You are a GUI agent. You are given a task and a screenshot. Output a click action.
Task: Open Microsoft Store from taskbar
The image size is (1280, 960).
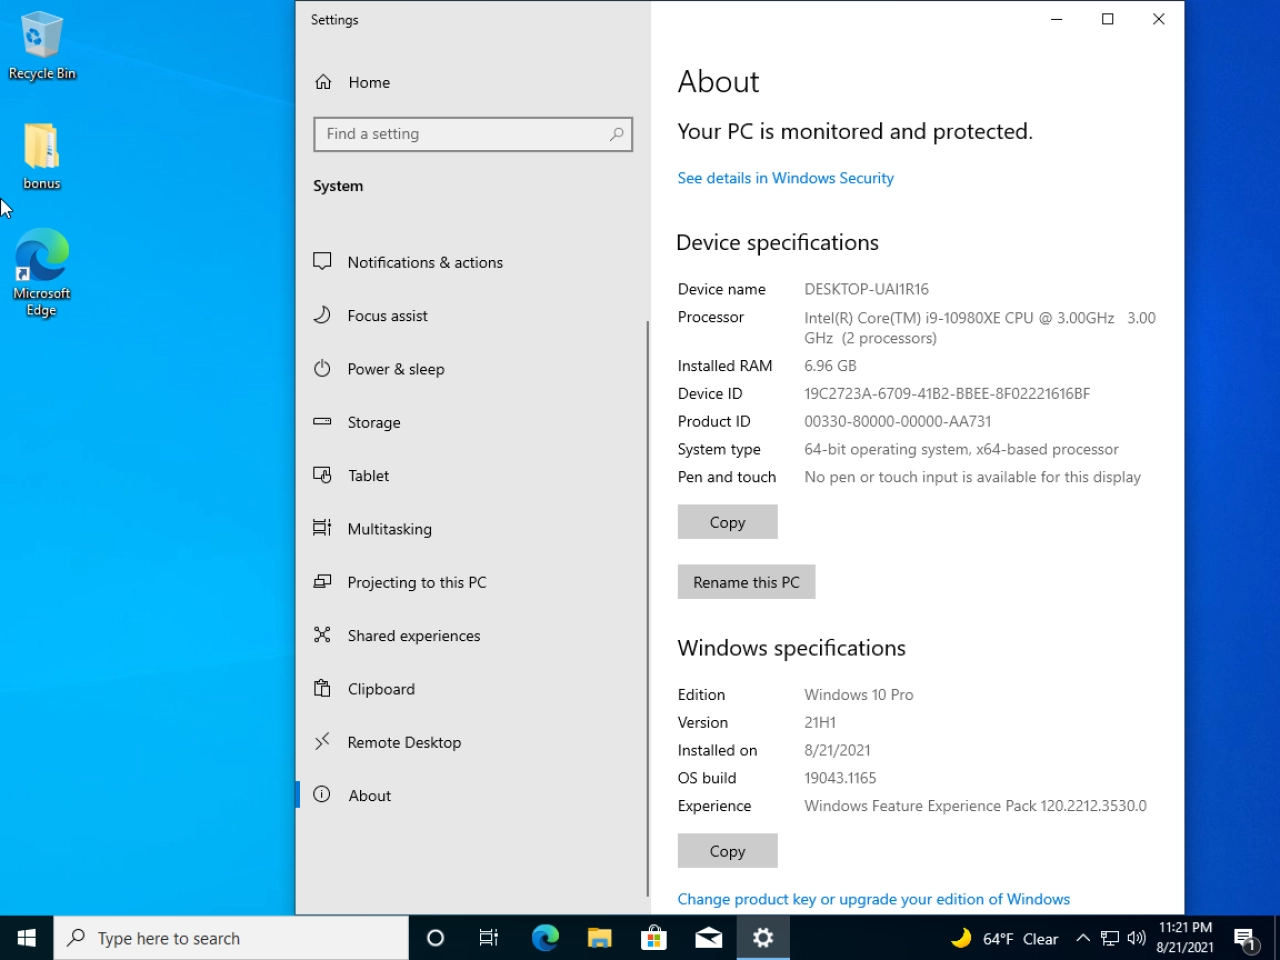point(654,938)
